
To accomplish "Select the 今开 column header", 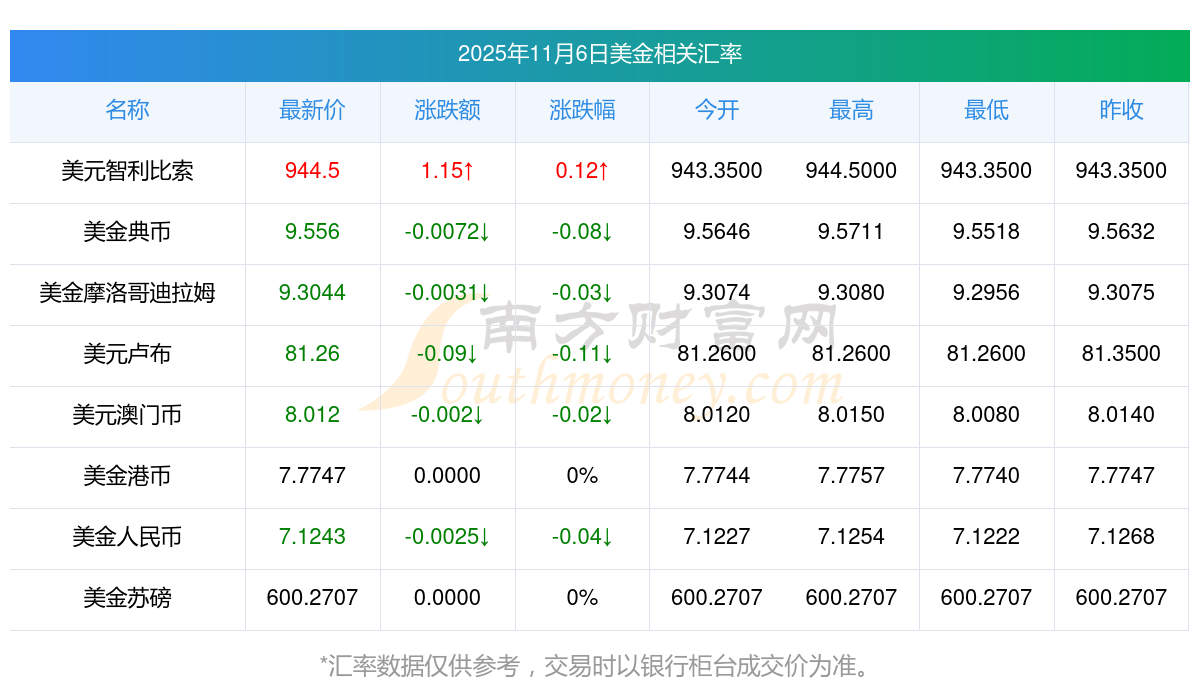I will (716, 111).
